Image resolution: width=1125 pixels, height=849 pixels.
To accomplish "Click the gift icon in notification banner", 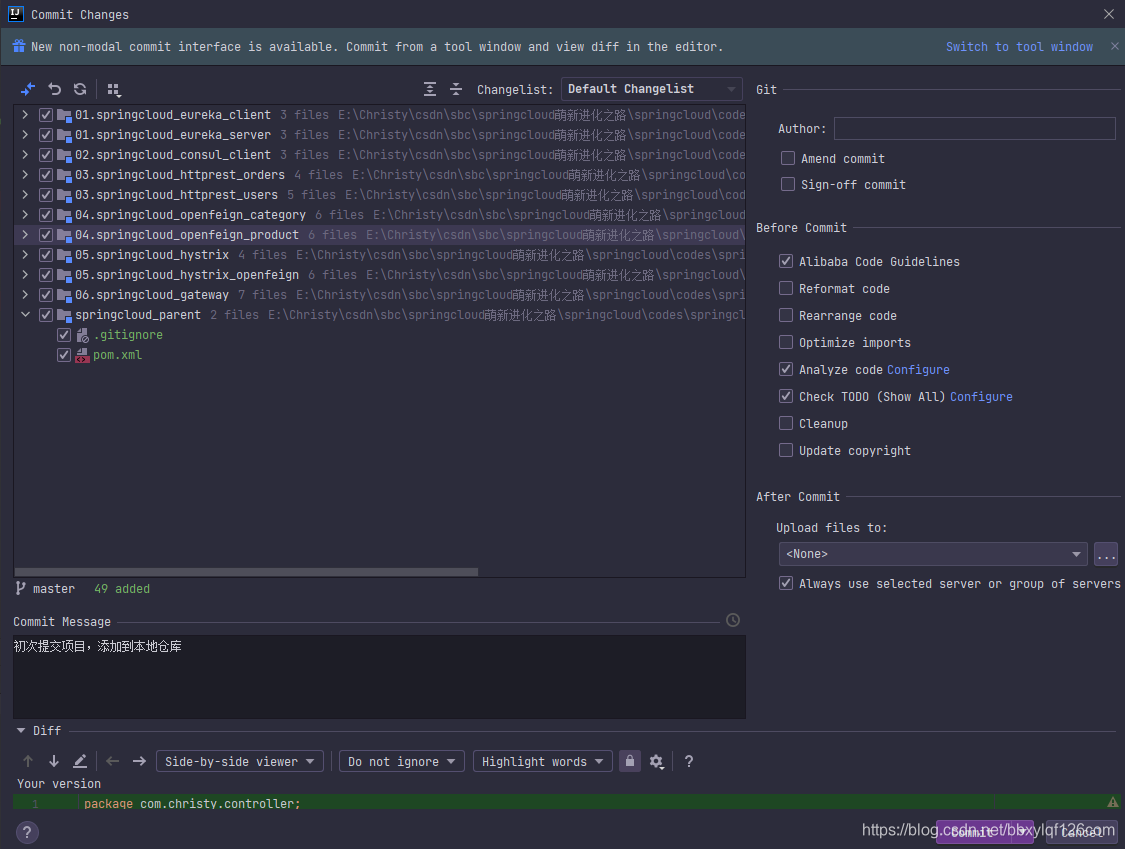I will tap(19, 46).
